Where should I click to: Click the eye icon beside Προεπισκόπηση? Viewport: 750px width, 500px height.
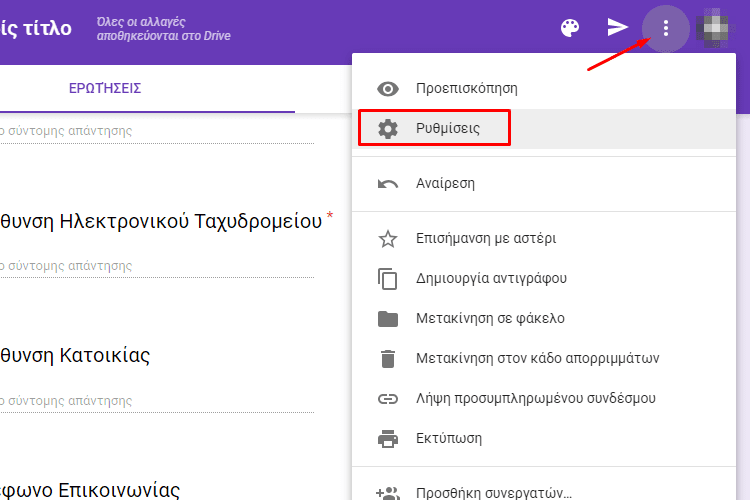[387, 89]
